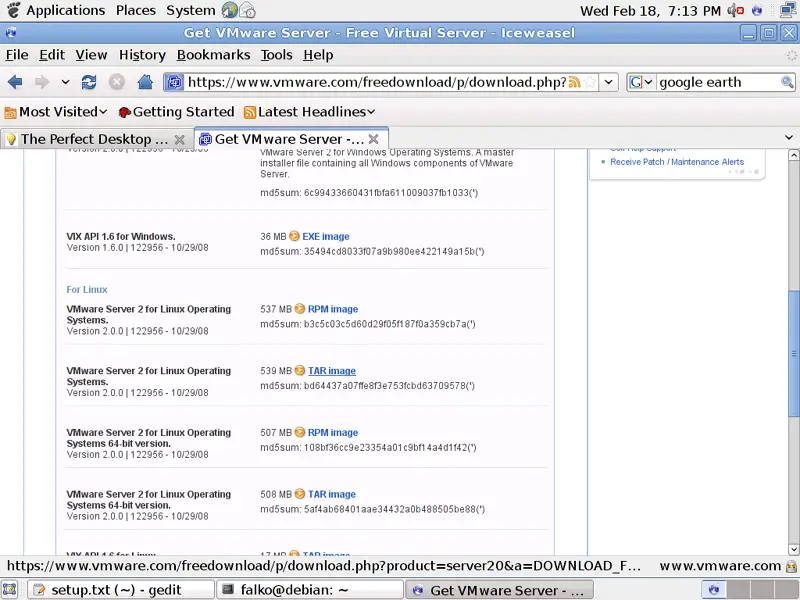The width and height of the screenshot is (800, 600).
Task: Click the 539 MB TAR image link
Action: coord(332,371)
